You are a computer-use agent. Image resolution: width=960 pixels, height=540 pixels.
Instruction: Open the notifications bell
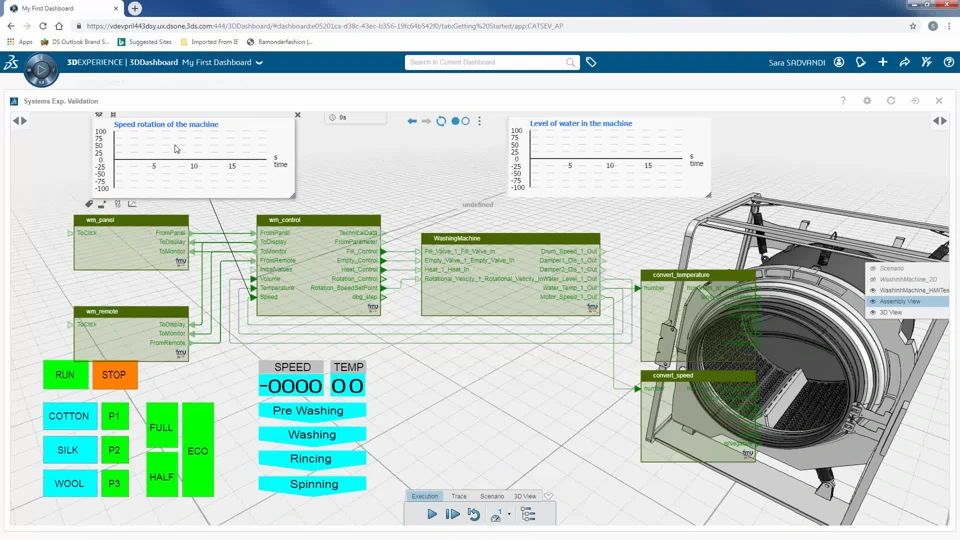tap(861, 62)
